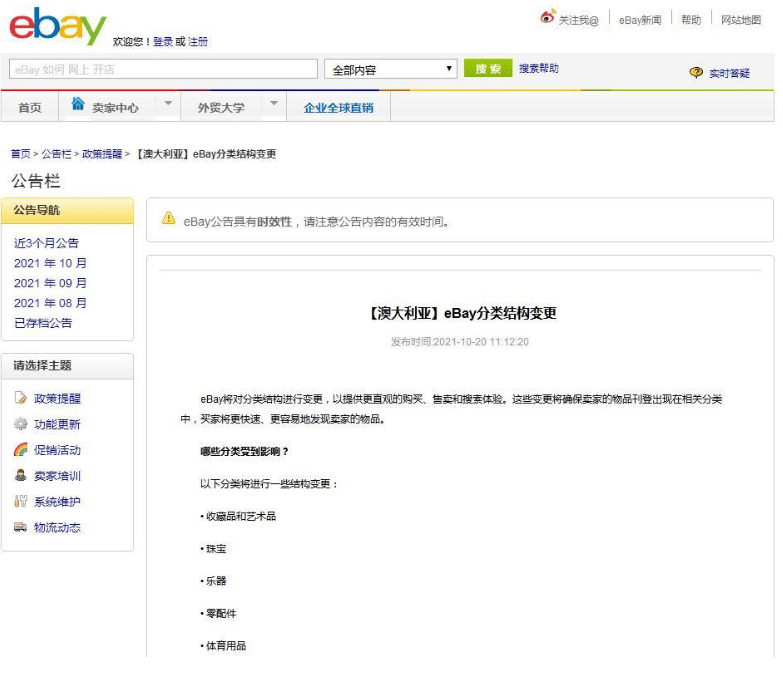Screen dimensions: 783x683
Task: Click the 收藏品和艺术品 list item
Action: pyautogui.click(x=241, y=516)
